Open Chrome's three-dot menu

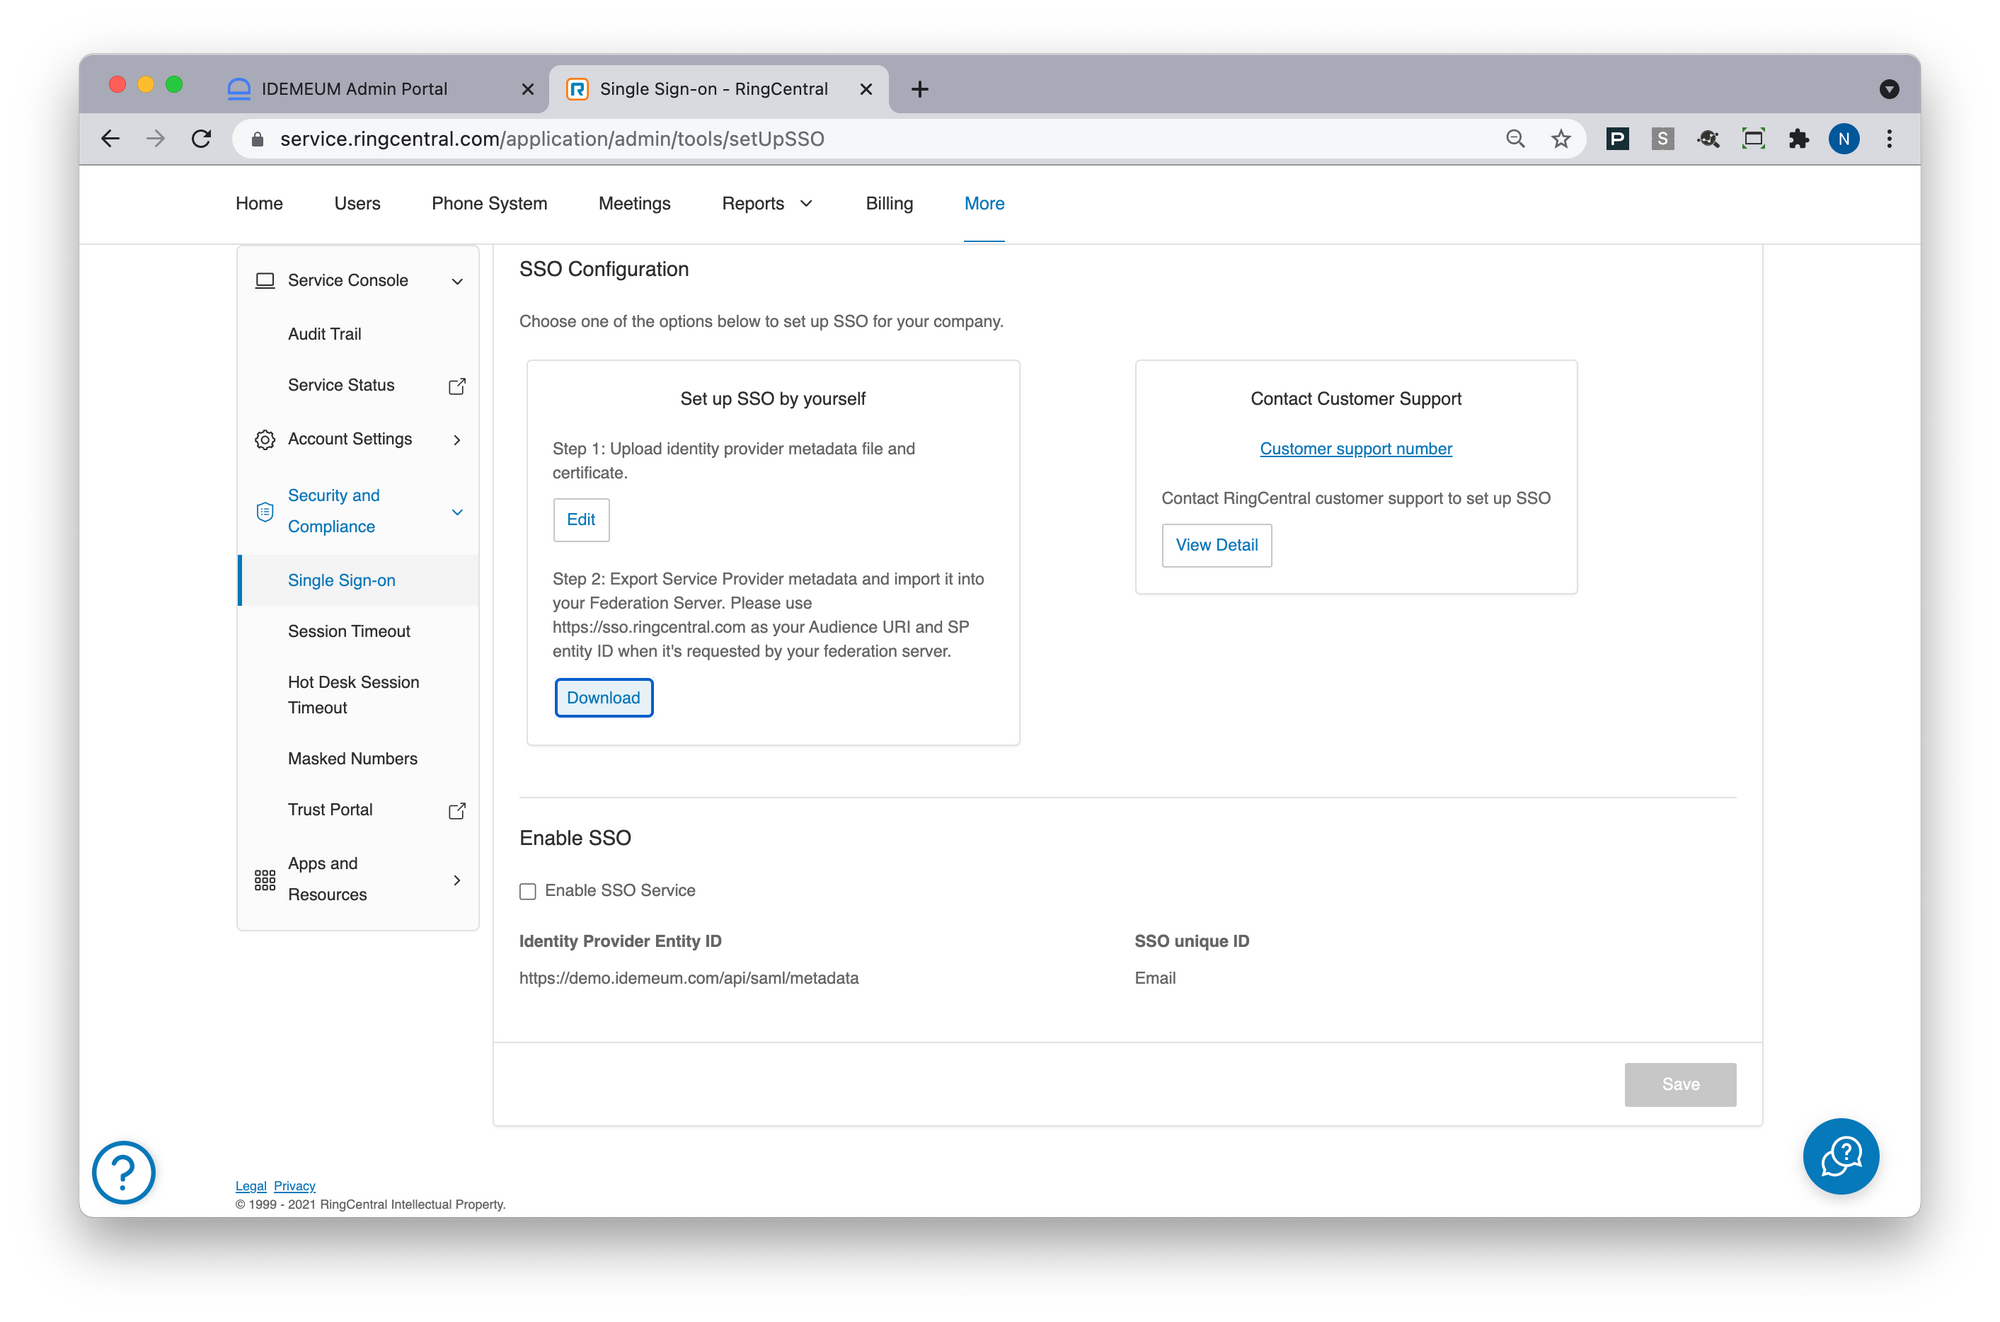(x=1889, y=139)
